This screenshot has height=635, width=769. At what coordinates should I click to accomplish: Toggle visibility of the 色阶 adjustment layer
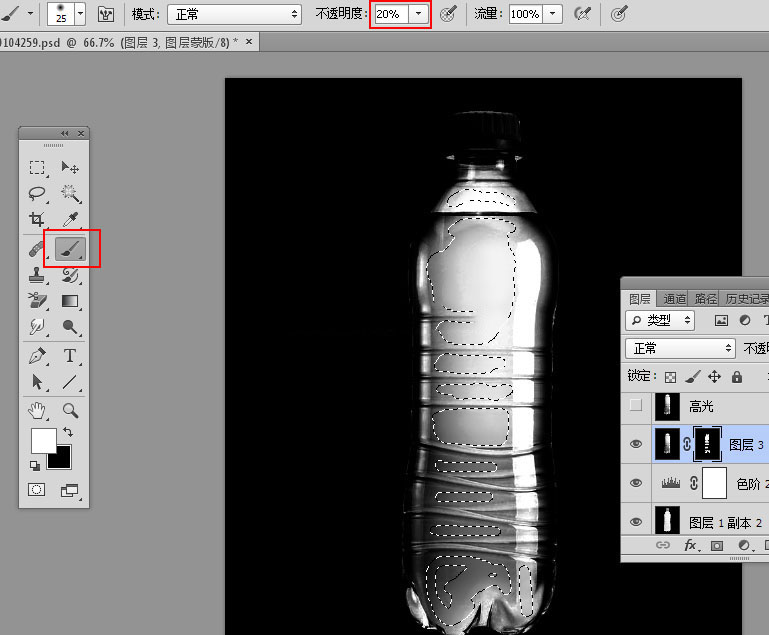pyautogui.click(x=635, y=483)
